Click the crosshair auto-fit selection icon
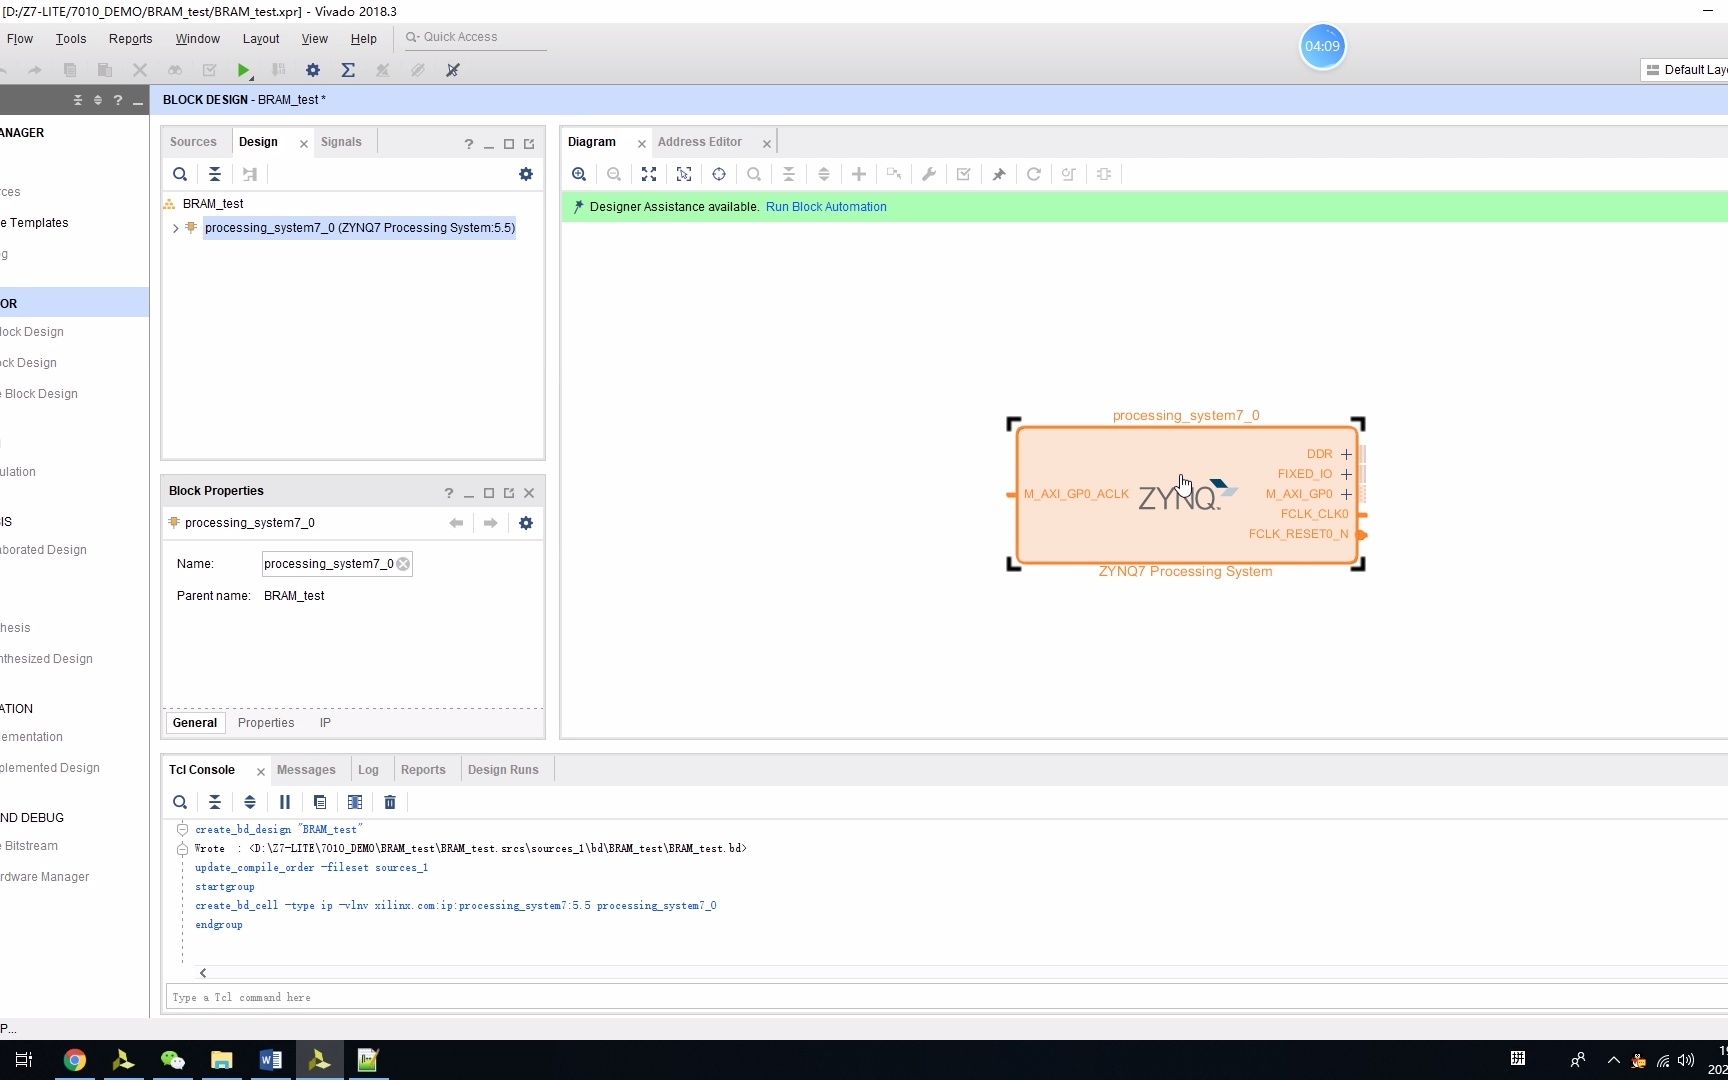This screenshot has width=1728, height=1080. (x=719, y=174)
